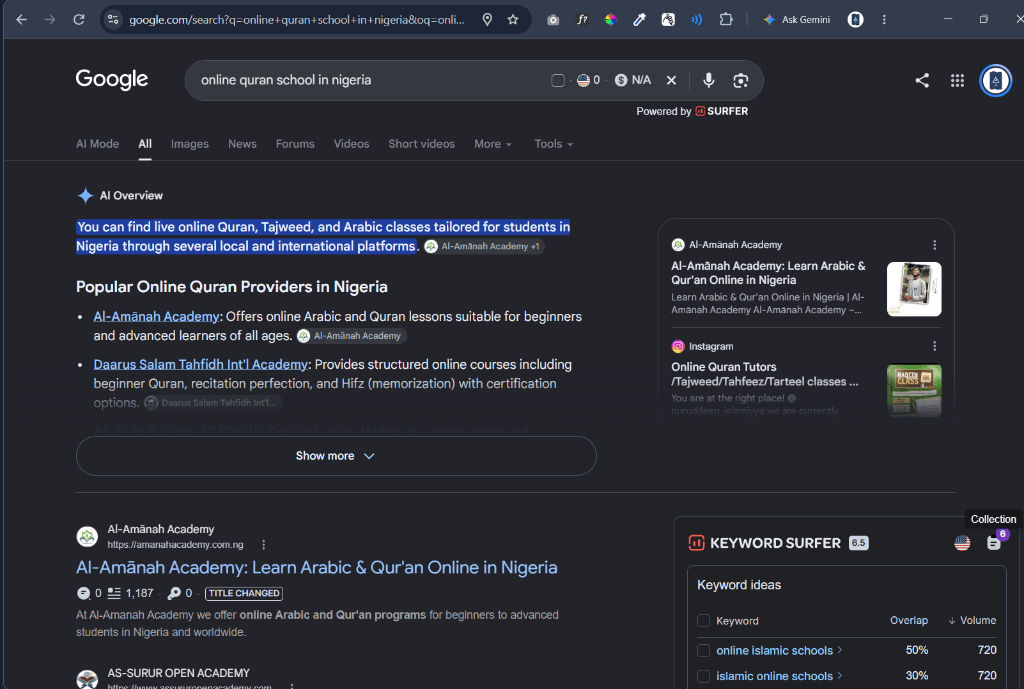Image resolution: width=1024 pixels, height=689 pixels.
Task: Open the Extensions puzzle menu
Action: point(726,20)
